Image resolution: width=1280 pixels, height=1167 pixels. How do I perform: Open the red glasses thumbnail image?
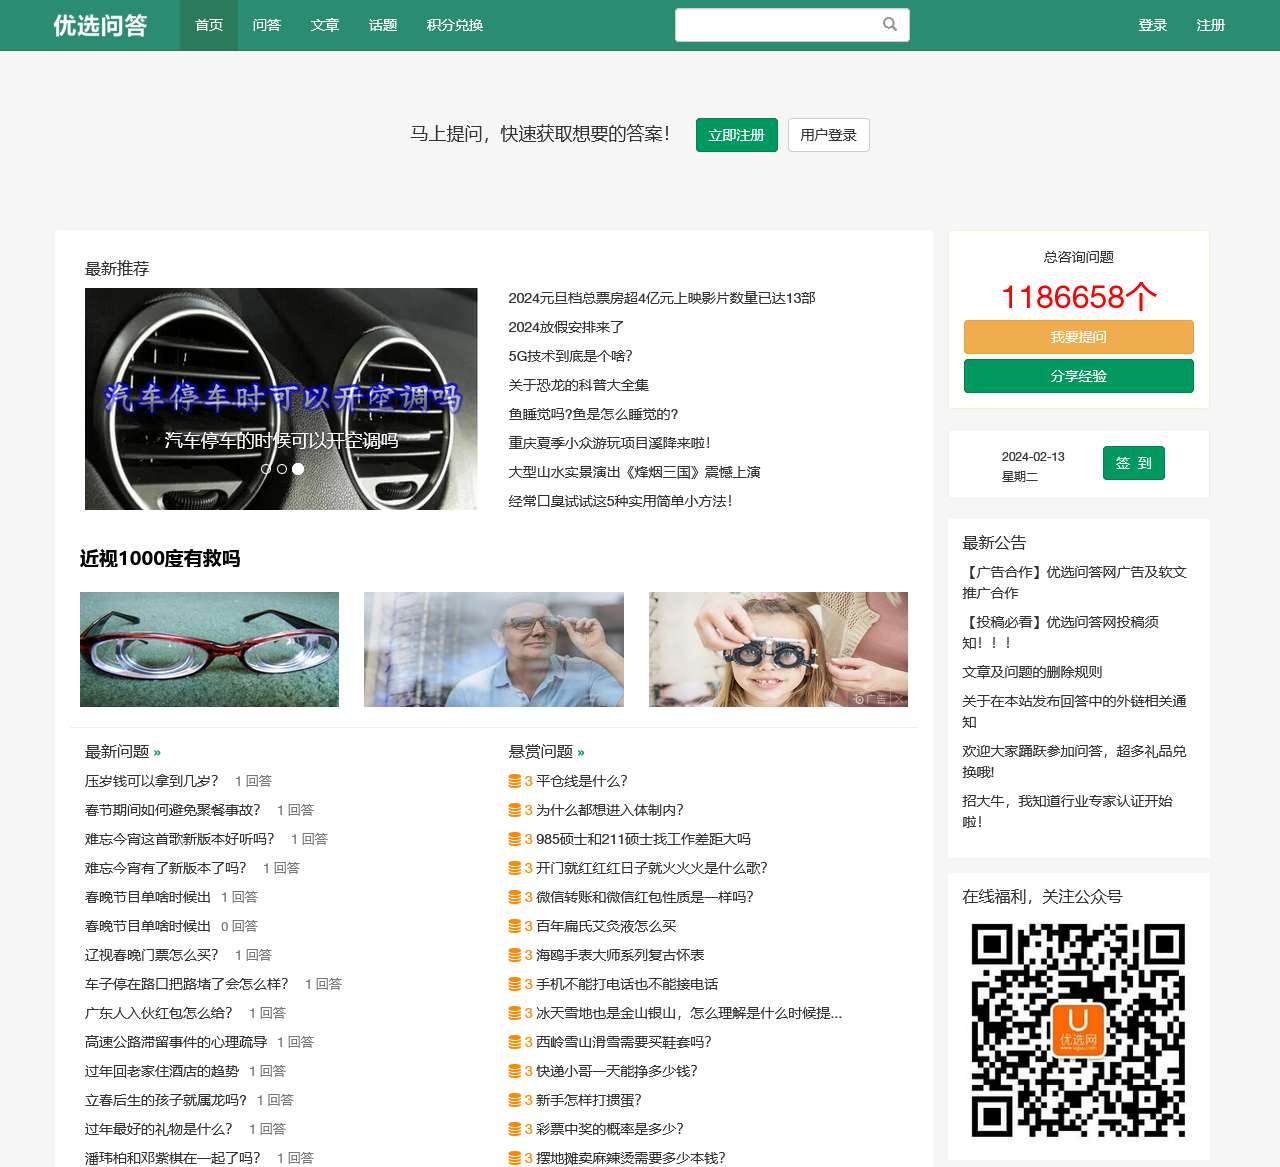point(209,649)
